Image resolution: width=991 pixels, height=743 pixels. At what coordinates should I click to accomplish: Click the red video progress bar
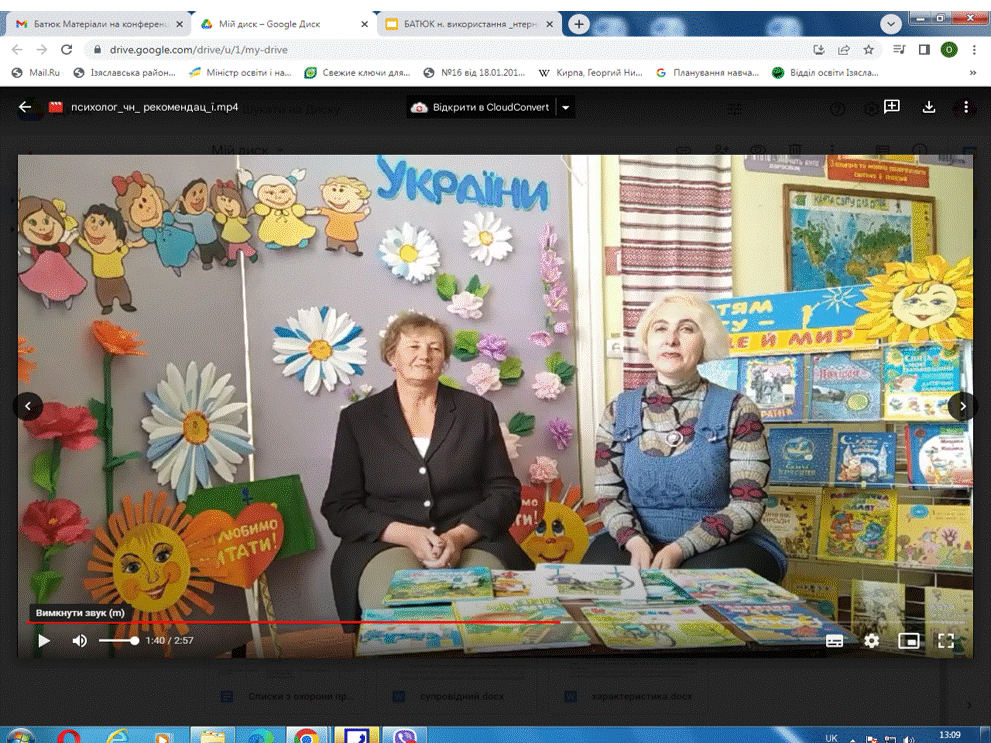point(300,622)
